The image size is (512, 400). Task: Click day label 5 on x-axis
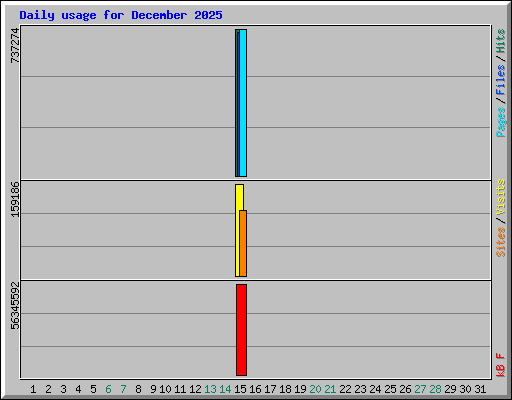tap(93, 389)
